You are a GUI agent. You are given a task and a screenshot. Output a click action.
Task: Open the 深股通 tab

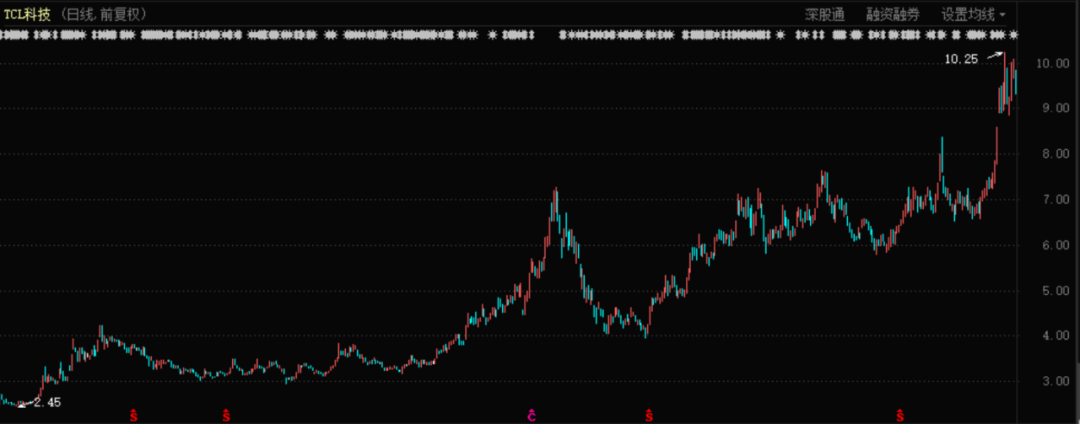point(825,14)
